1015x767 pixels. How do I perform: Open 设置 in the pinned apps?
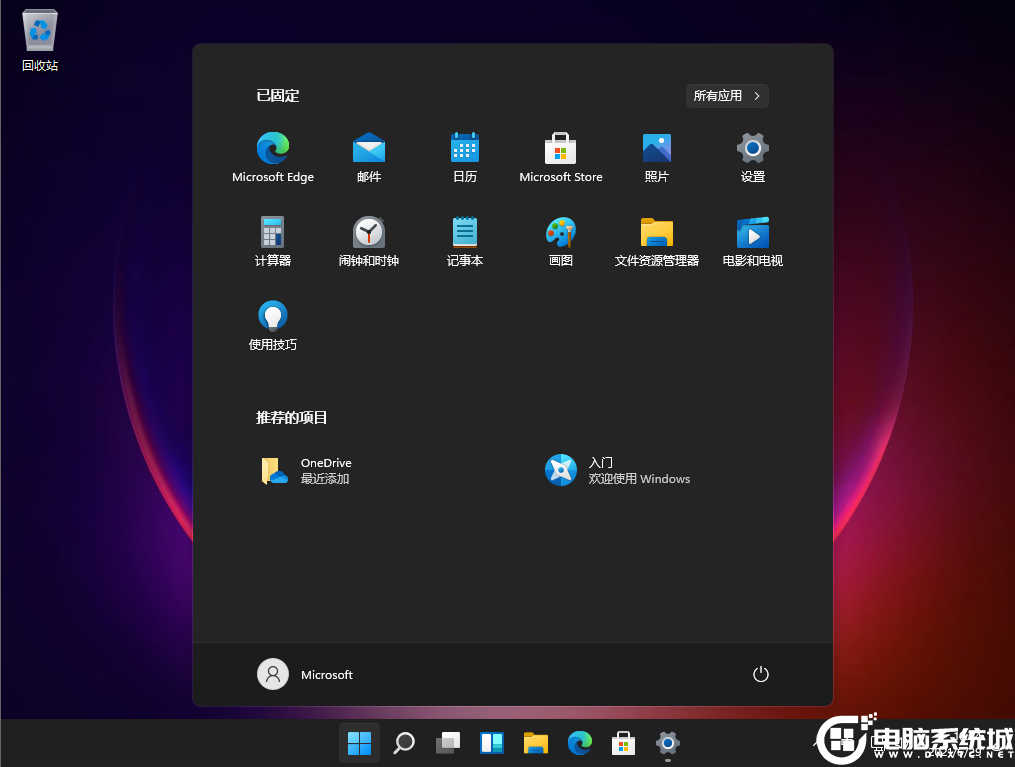pyautogui.click(x=753, y=157)
